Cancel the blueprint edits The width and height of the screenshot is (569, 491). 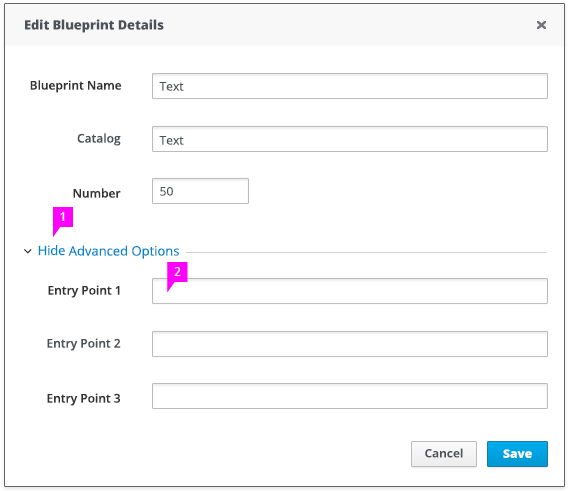tap(444, 454)
